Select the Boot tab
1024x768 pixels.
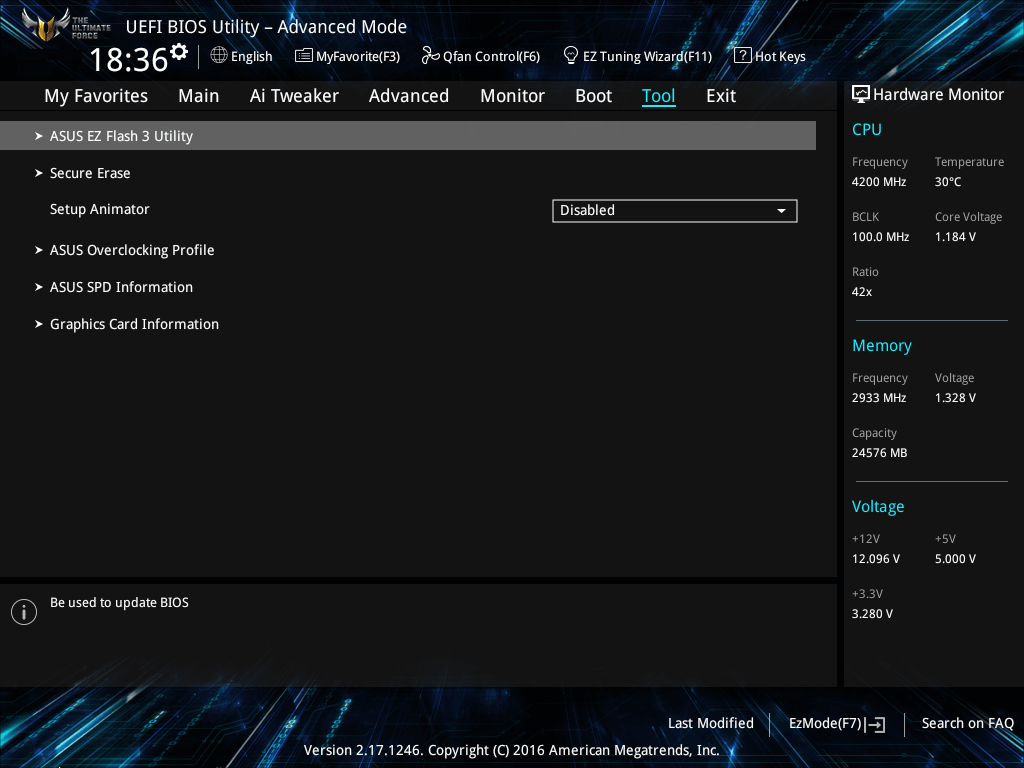(594, 96)
